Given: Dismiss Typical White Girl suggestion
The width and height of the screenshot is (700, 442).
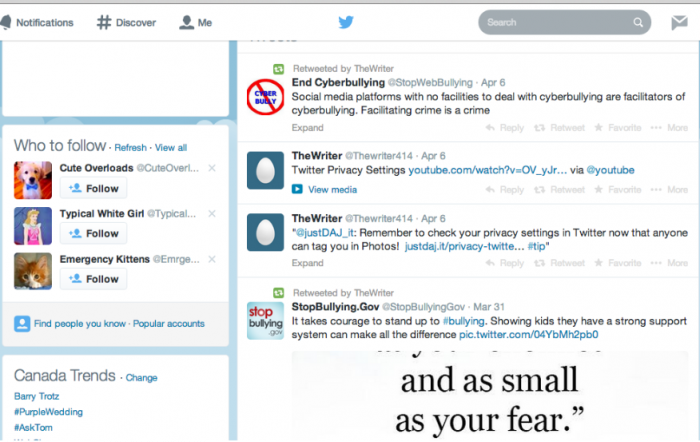Looking at the screenshot, I should (x=212, y=213).
